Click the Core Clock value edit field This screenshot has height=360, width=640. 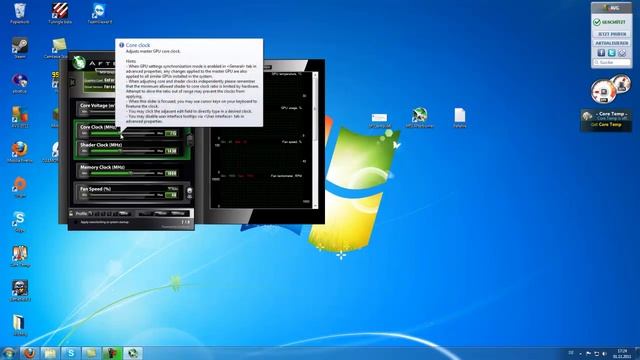point(171,133)
